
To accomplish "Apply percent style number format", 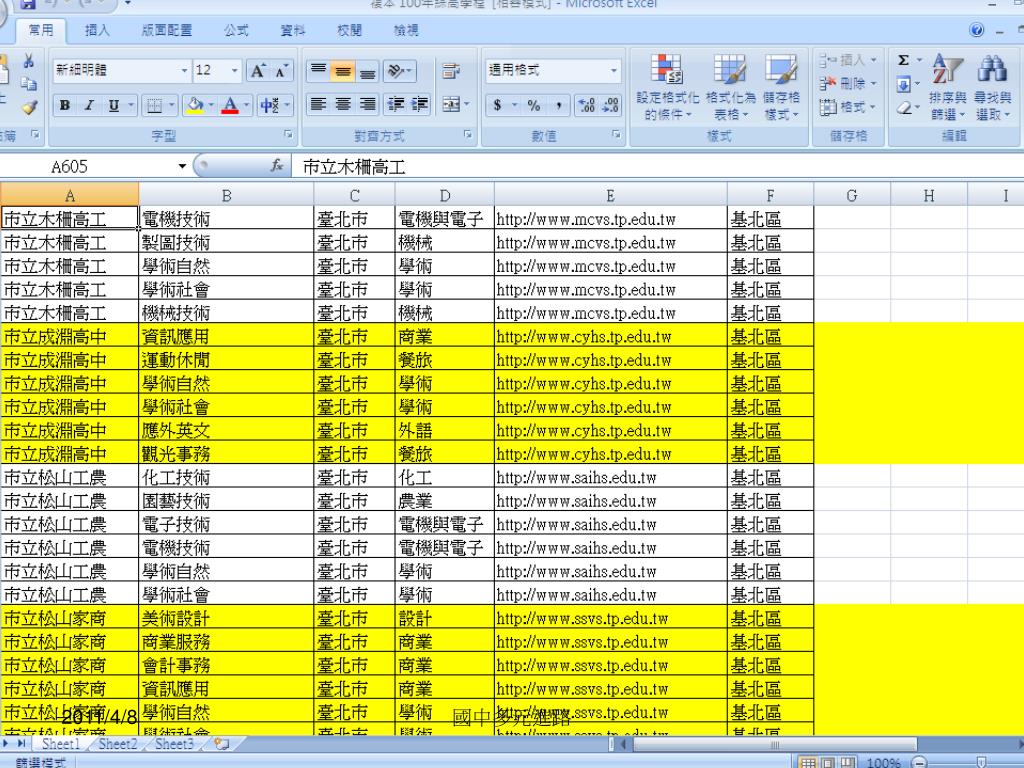I will pos(534,106).
